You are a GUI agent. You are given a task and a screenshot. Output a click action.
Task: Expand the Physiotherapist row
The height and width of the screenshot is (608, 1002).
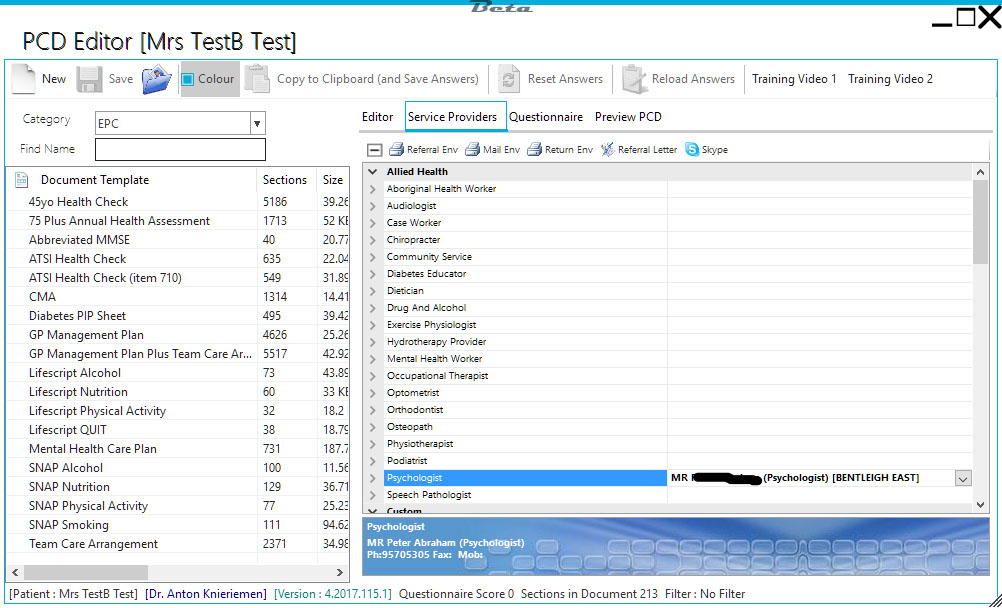373,444
